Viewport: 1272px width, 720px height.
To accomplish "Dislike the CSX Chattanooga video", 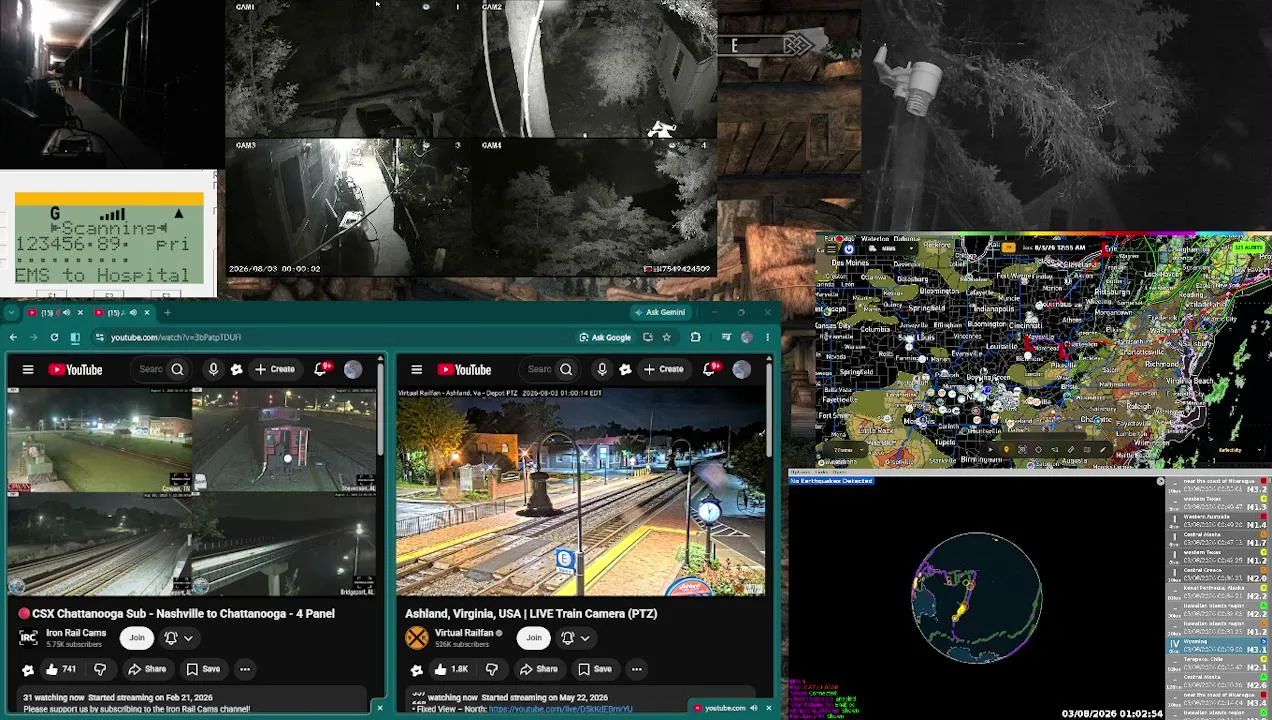I will (x=99, y=669).
